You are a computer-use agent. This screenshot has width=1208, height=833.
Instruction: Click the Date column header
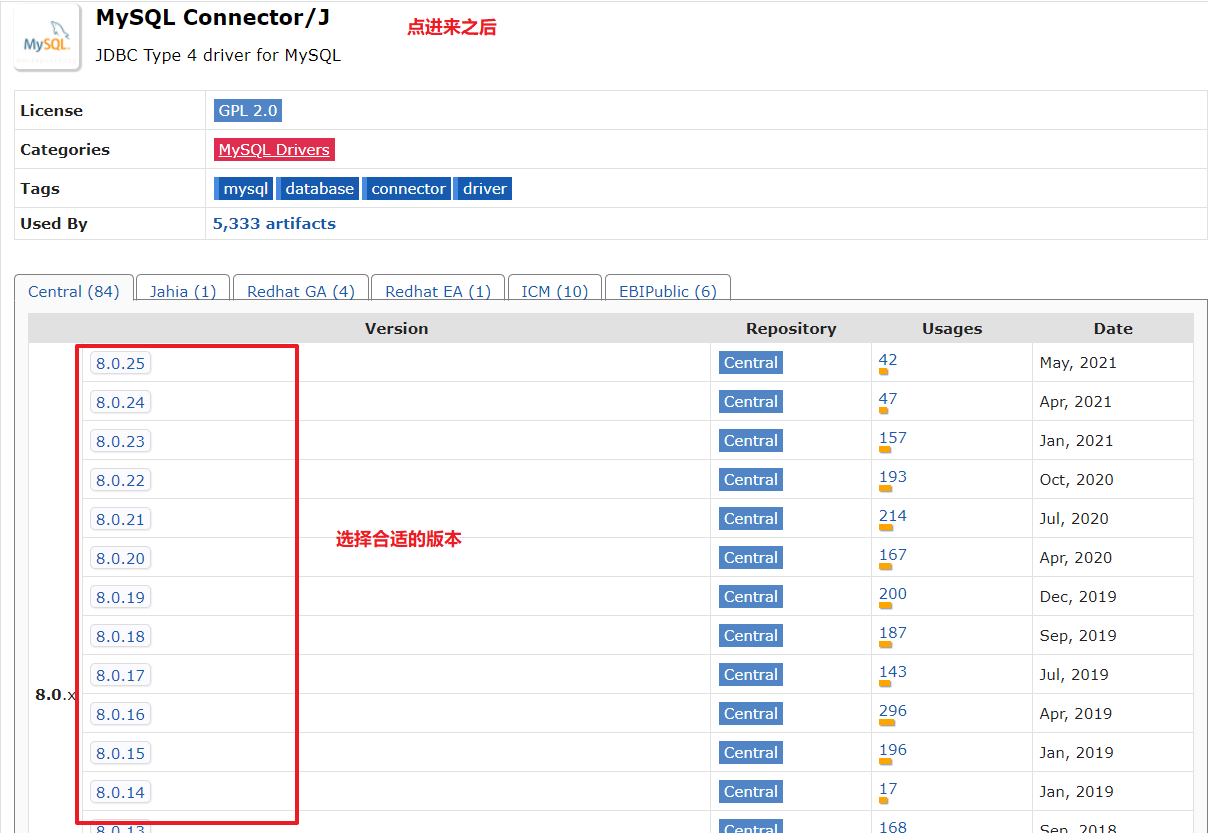click(1113, 328)
